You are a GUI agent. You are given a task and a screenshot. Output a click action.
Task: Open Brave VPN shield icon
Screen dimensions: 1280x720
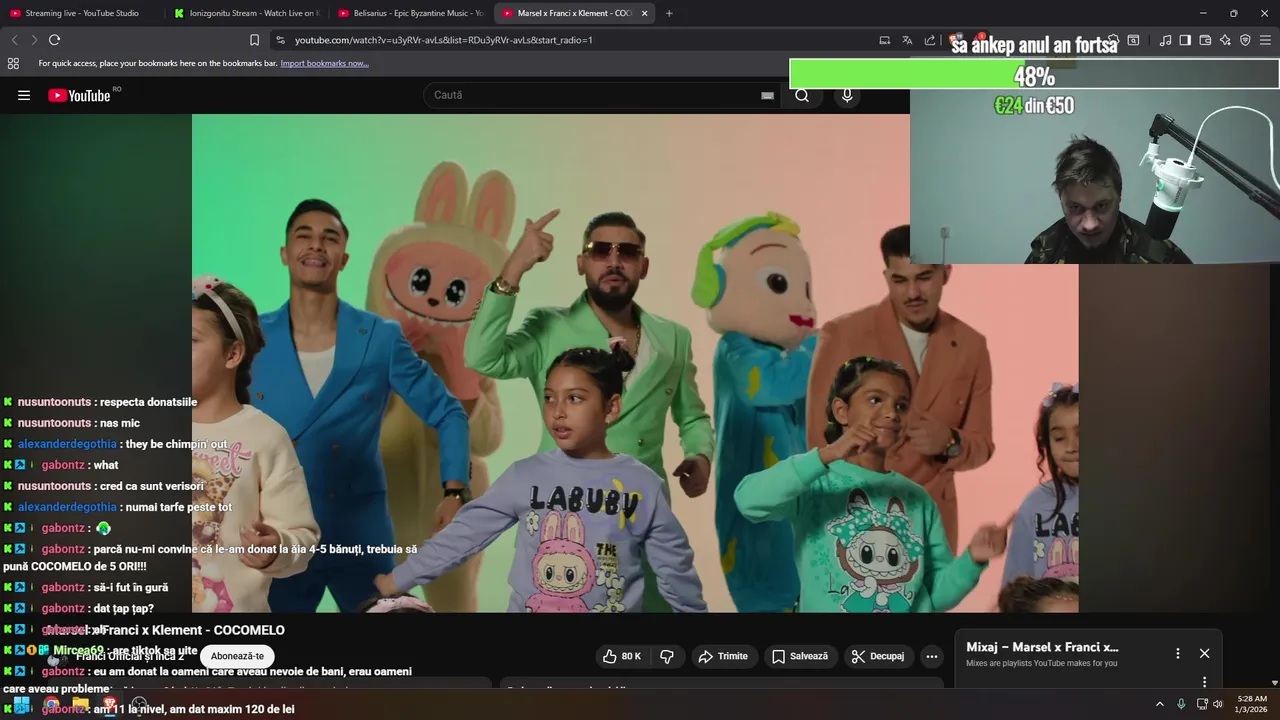point(1245,40)
